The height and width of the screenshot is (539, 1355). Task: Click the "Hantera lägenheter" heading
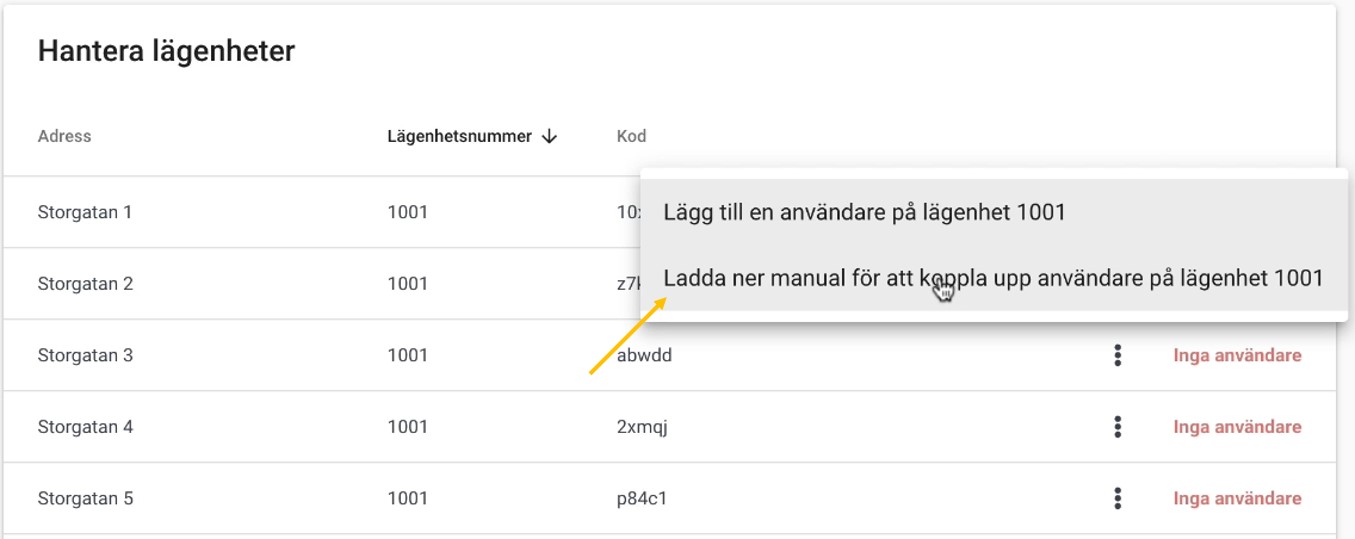[166, 51]
